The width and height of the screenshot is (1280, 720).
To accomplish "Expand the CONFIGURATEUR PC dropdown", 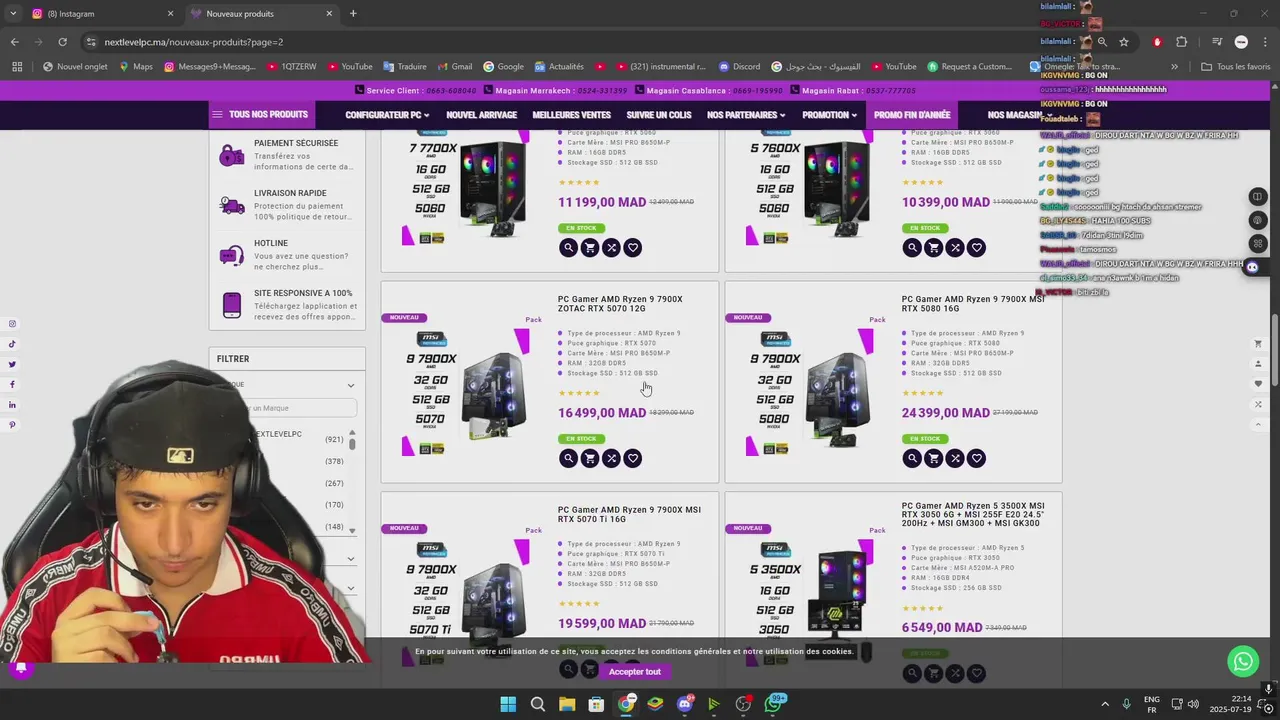I will coord(388,115).
